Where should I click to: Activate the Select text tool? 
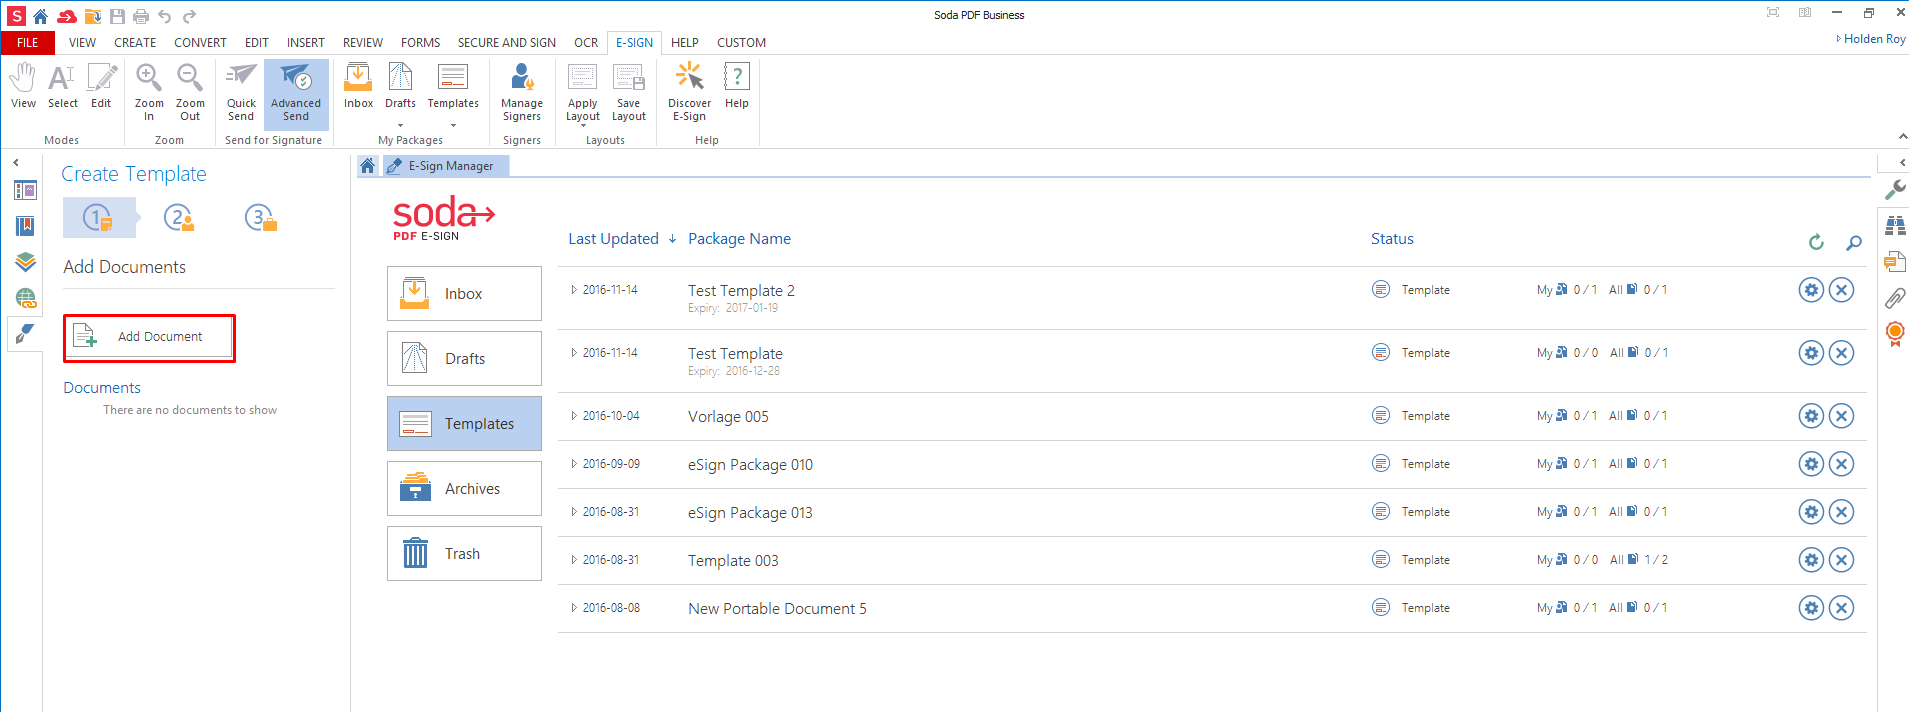62,86
